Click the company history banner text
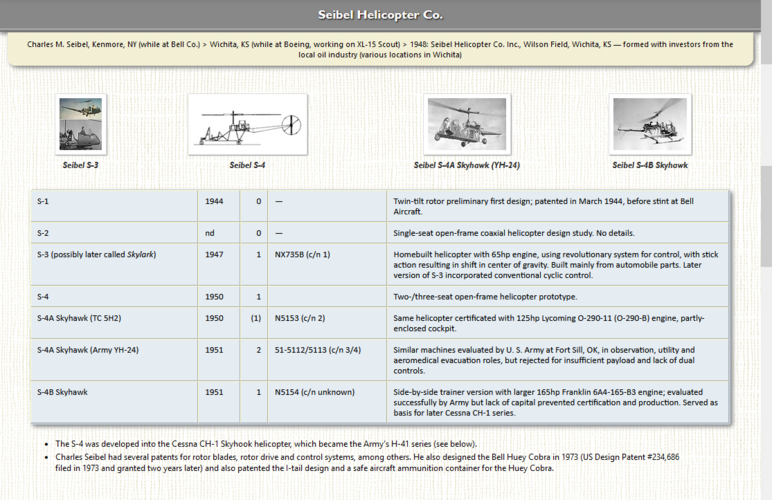The width and height of the screenshot is (772, 500). coord(380,49)
